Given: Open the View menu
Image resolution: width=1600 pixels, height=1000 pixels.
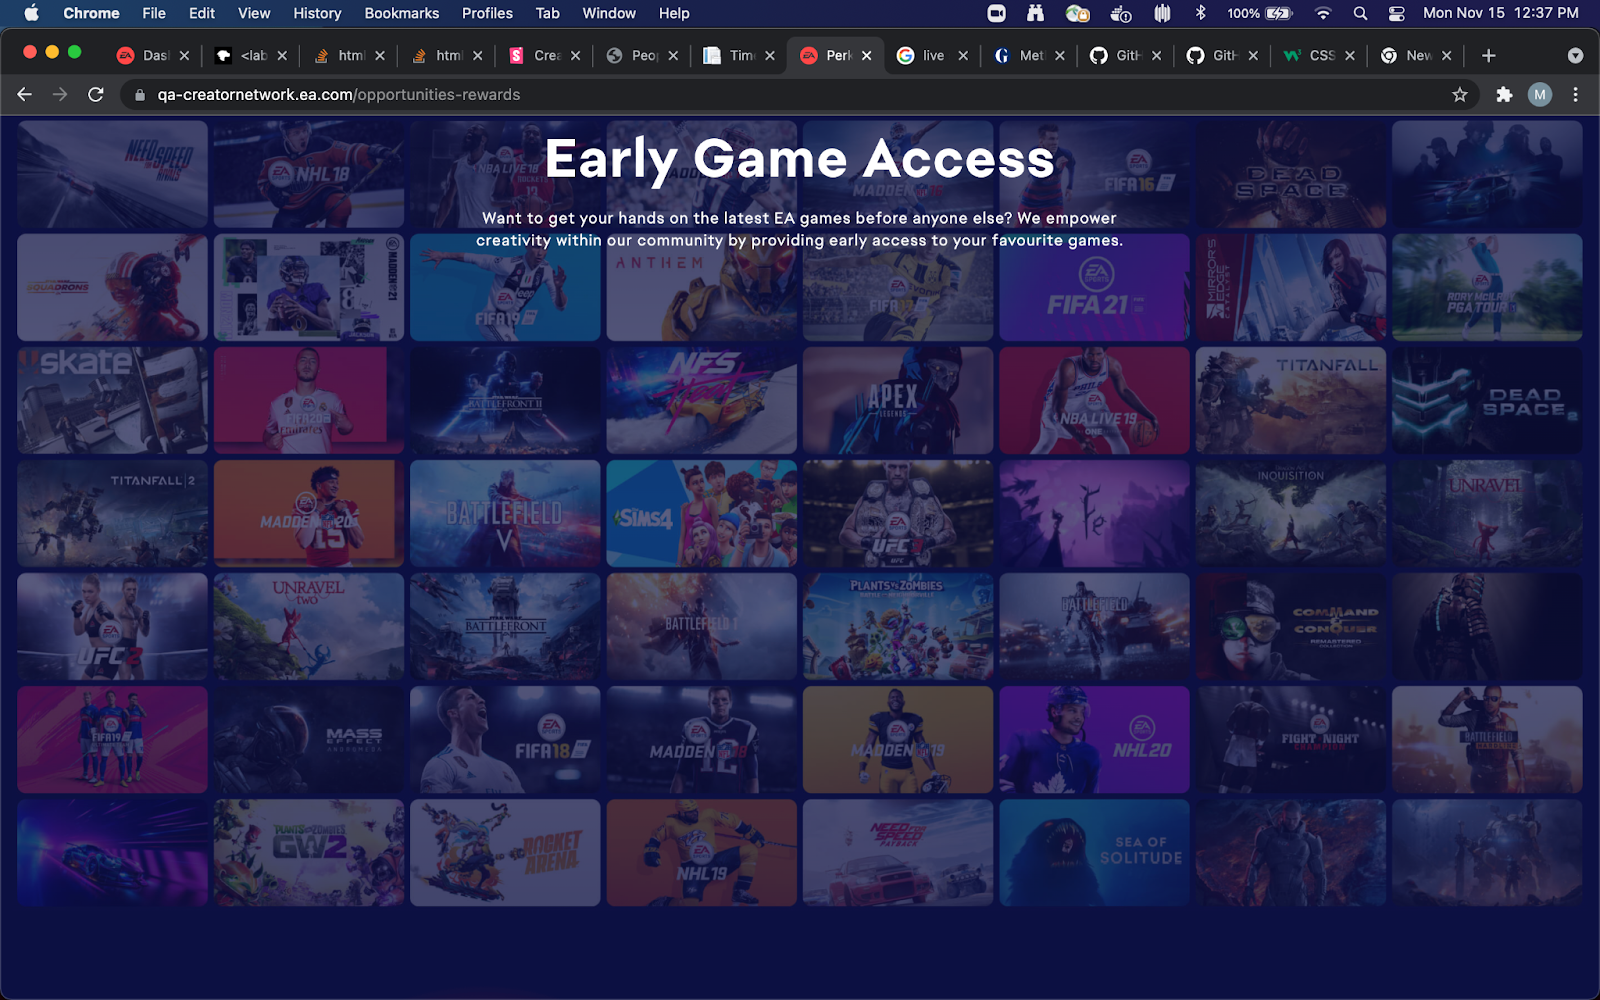Looking at the screenshot, I should coord(254,13).
